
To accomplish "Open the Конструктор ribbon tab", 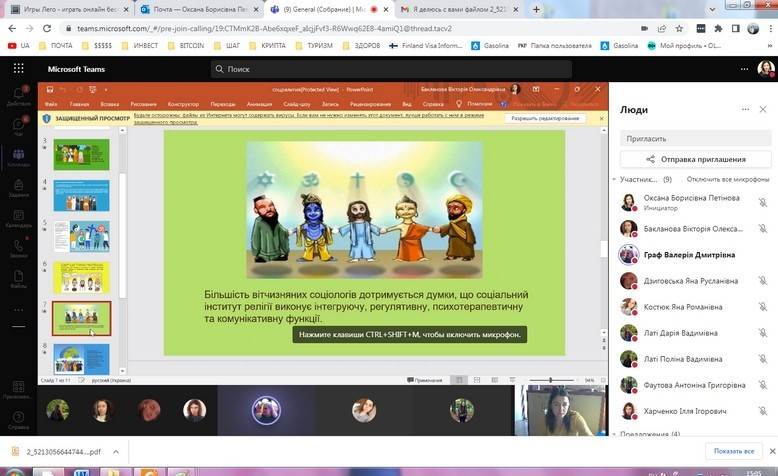I will pos(183,104).
